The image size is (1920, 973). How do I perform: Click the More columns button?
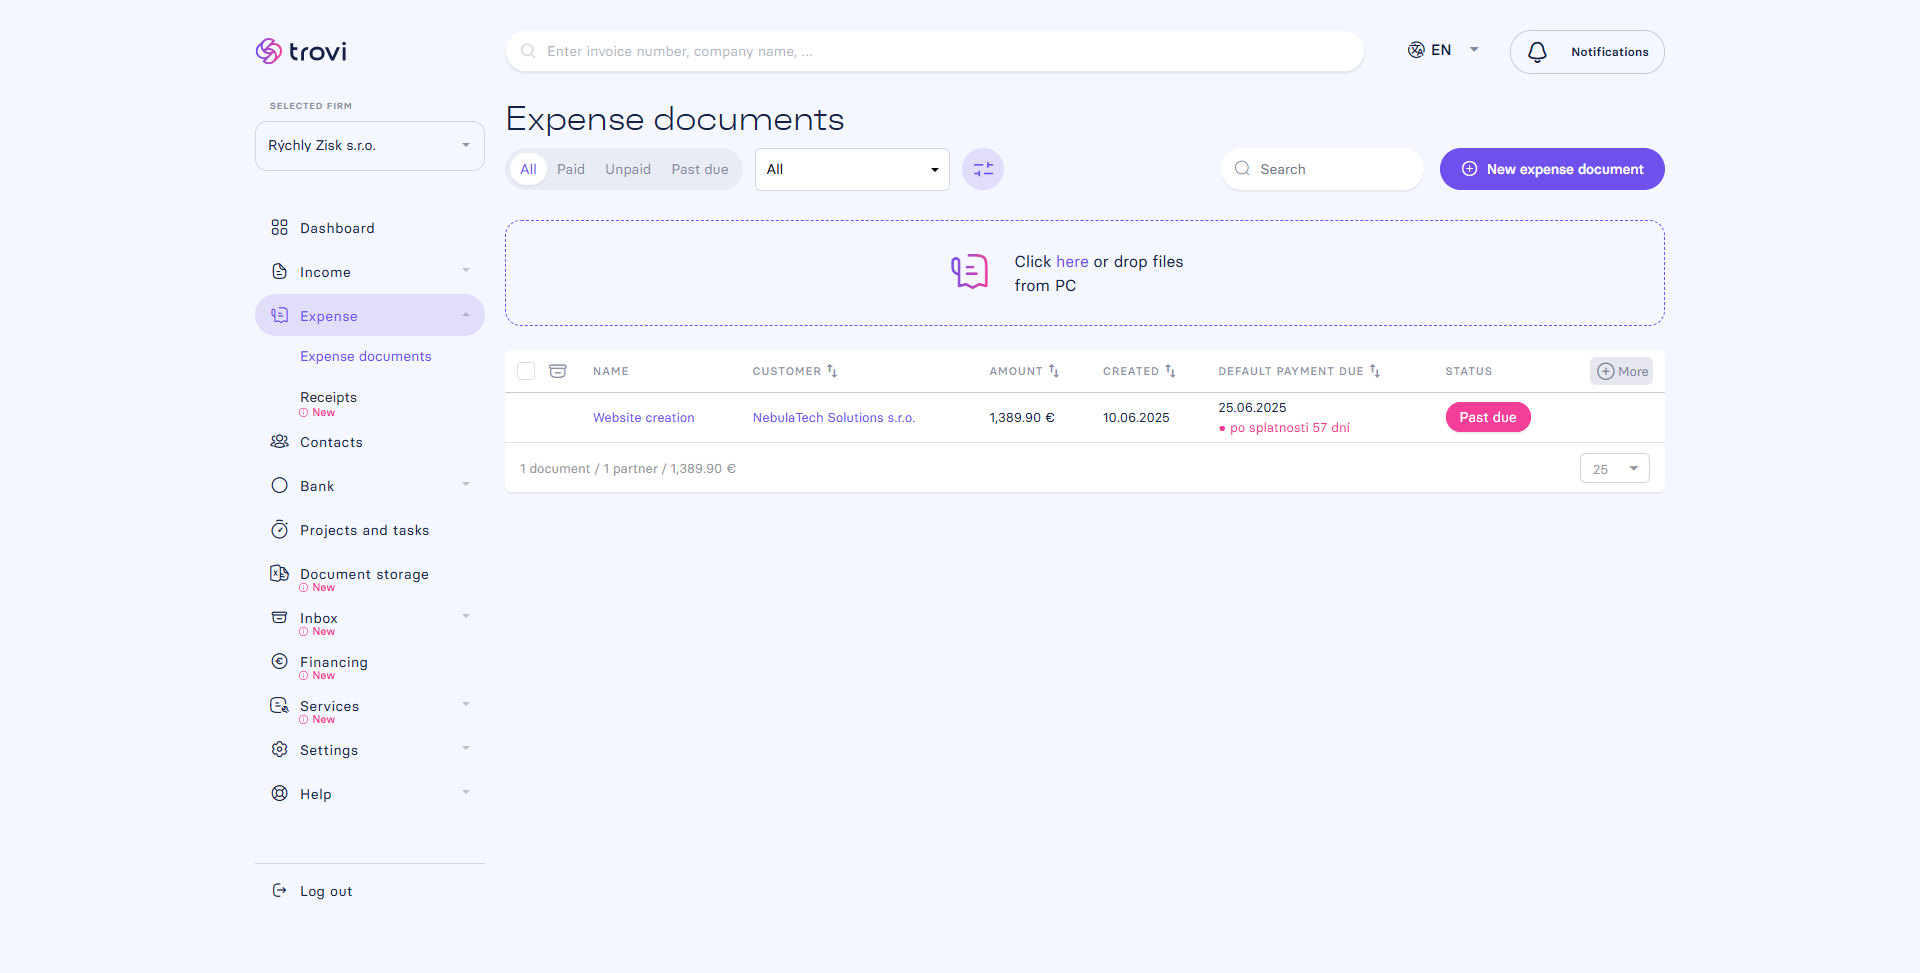[x=1621, y=371]
